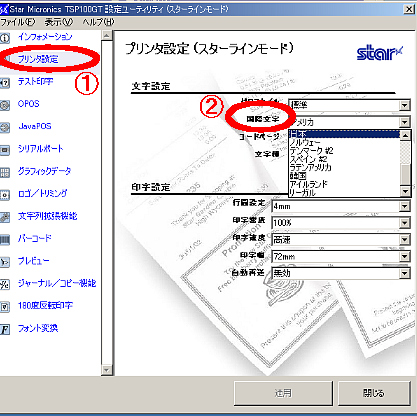This screenshot has width=417, height=416.
Task: Click the 適用 button
Action: click(x=283, y=393)
